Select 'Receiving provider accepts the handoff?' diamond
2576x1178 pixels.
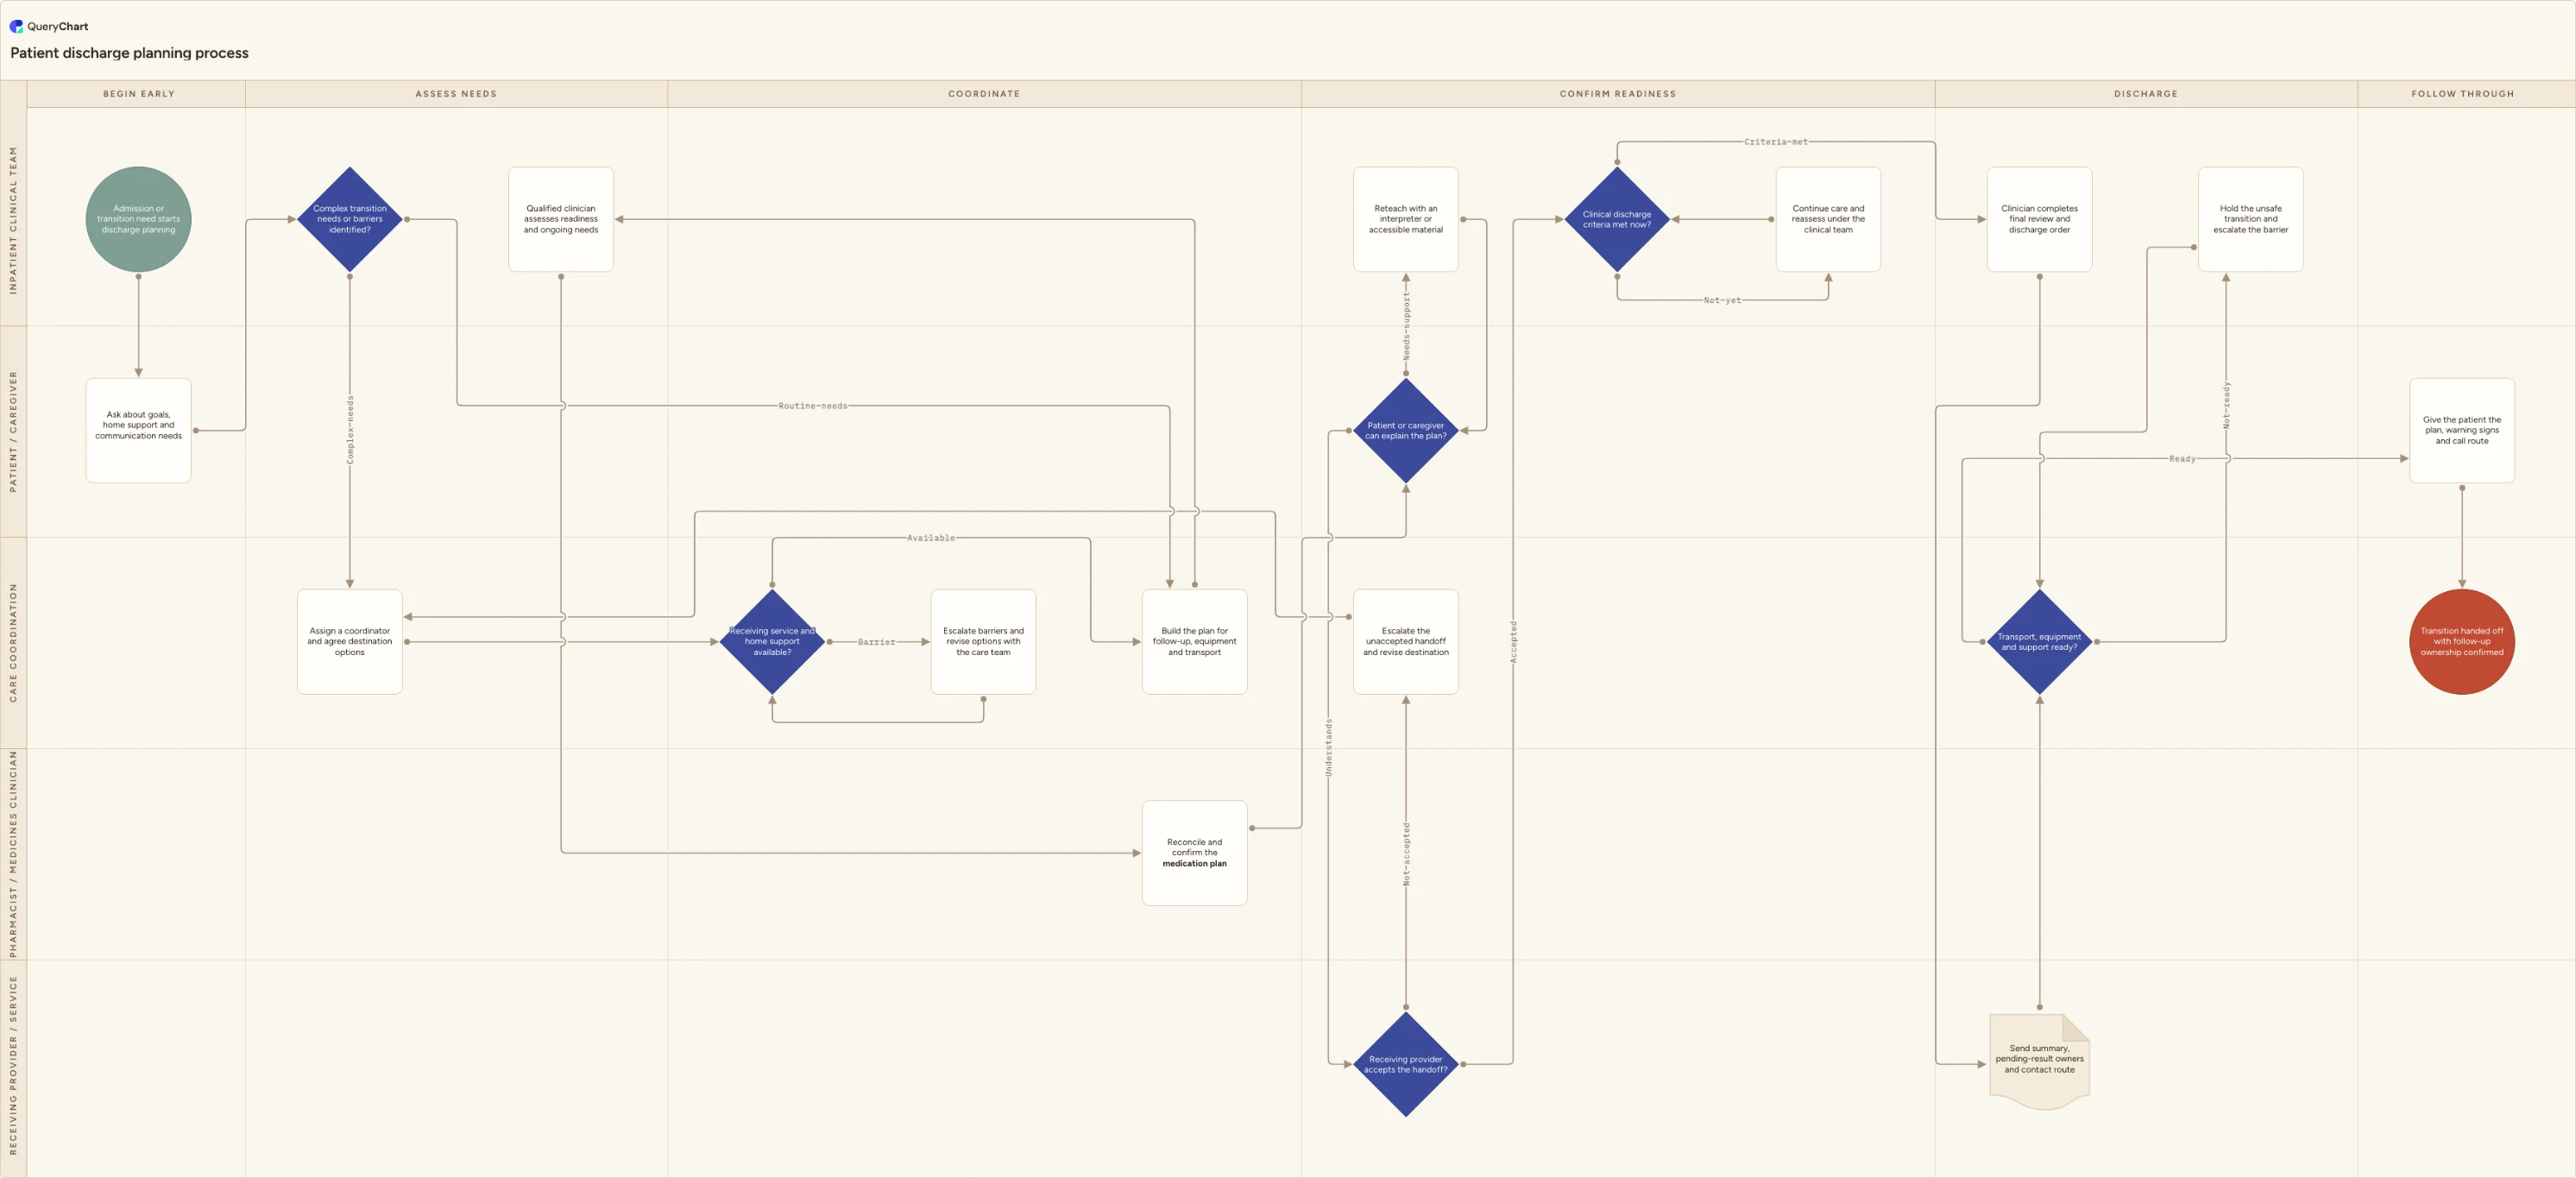click(x=1406, y=1064)
